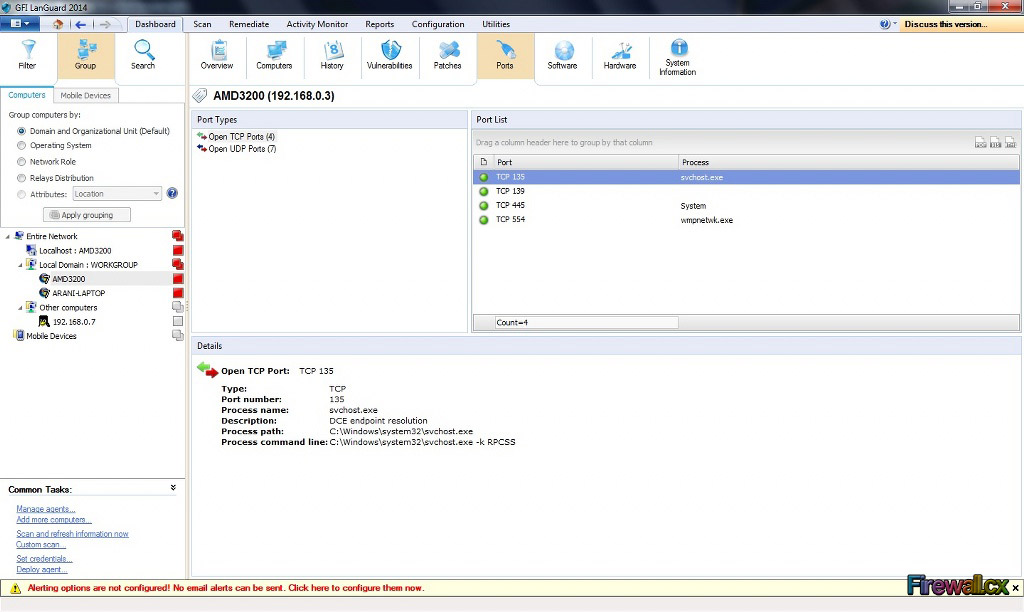Sort by the Process column header
The height and width of the screenshot is (612, 1024).
[848, 162]
